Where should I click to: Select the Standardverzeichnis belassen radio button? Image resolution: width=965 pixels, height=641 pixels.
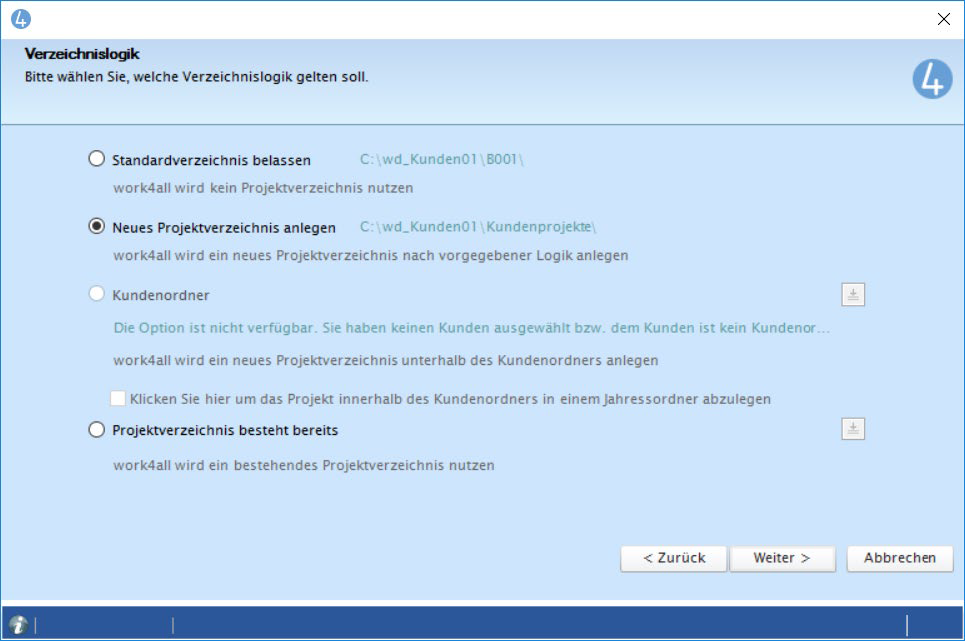click(x=97, y=159)
